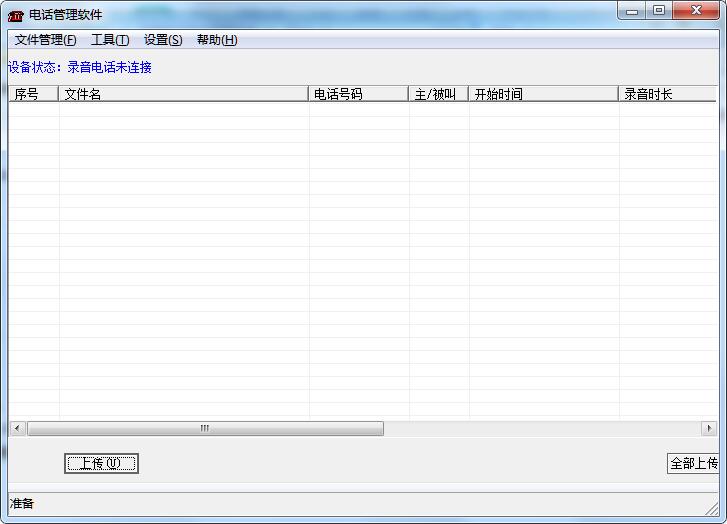Screen dimensions: 727x524
Task: Open the 工具(T) menu
Action: pos(109,40)
